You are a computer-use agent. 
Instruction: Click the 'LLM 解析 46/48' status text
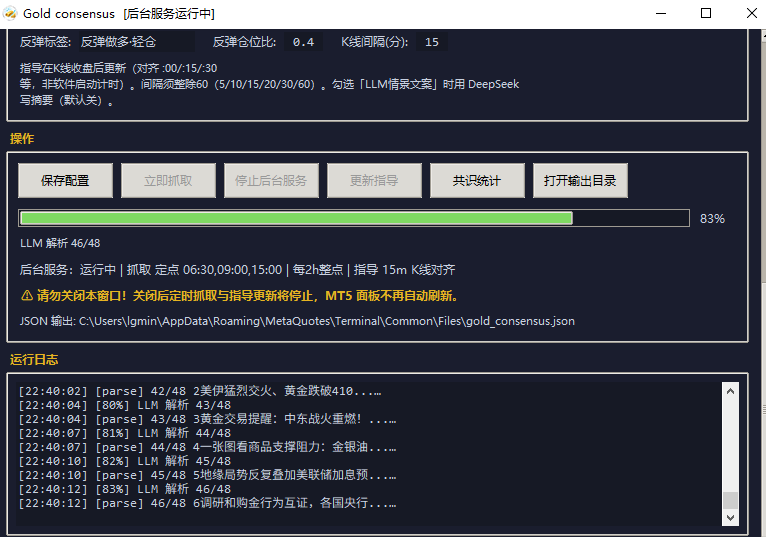[60, 243]
